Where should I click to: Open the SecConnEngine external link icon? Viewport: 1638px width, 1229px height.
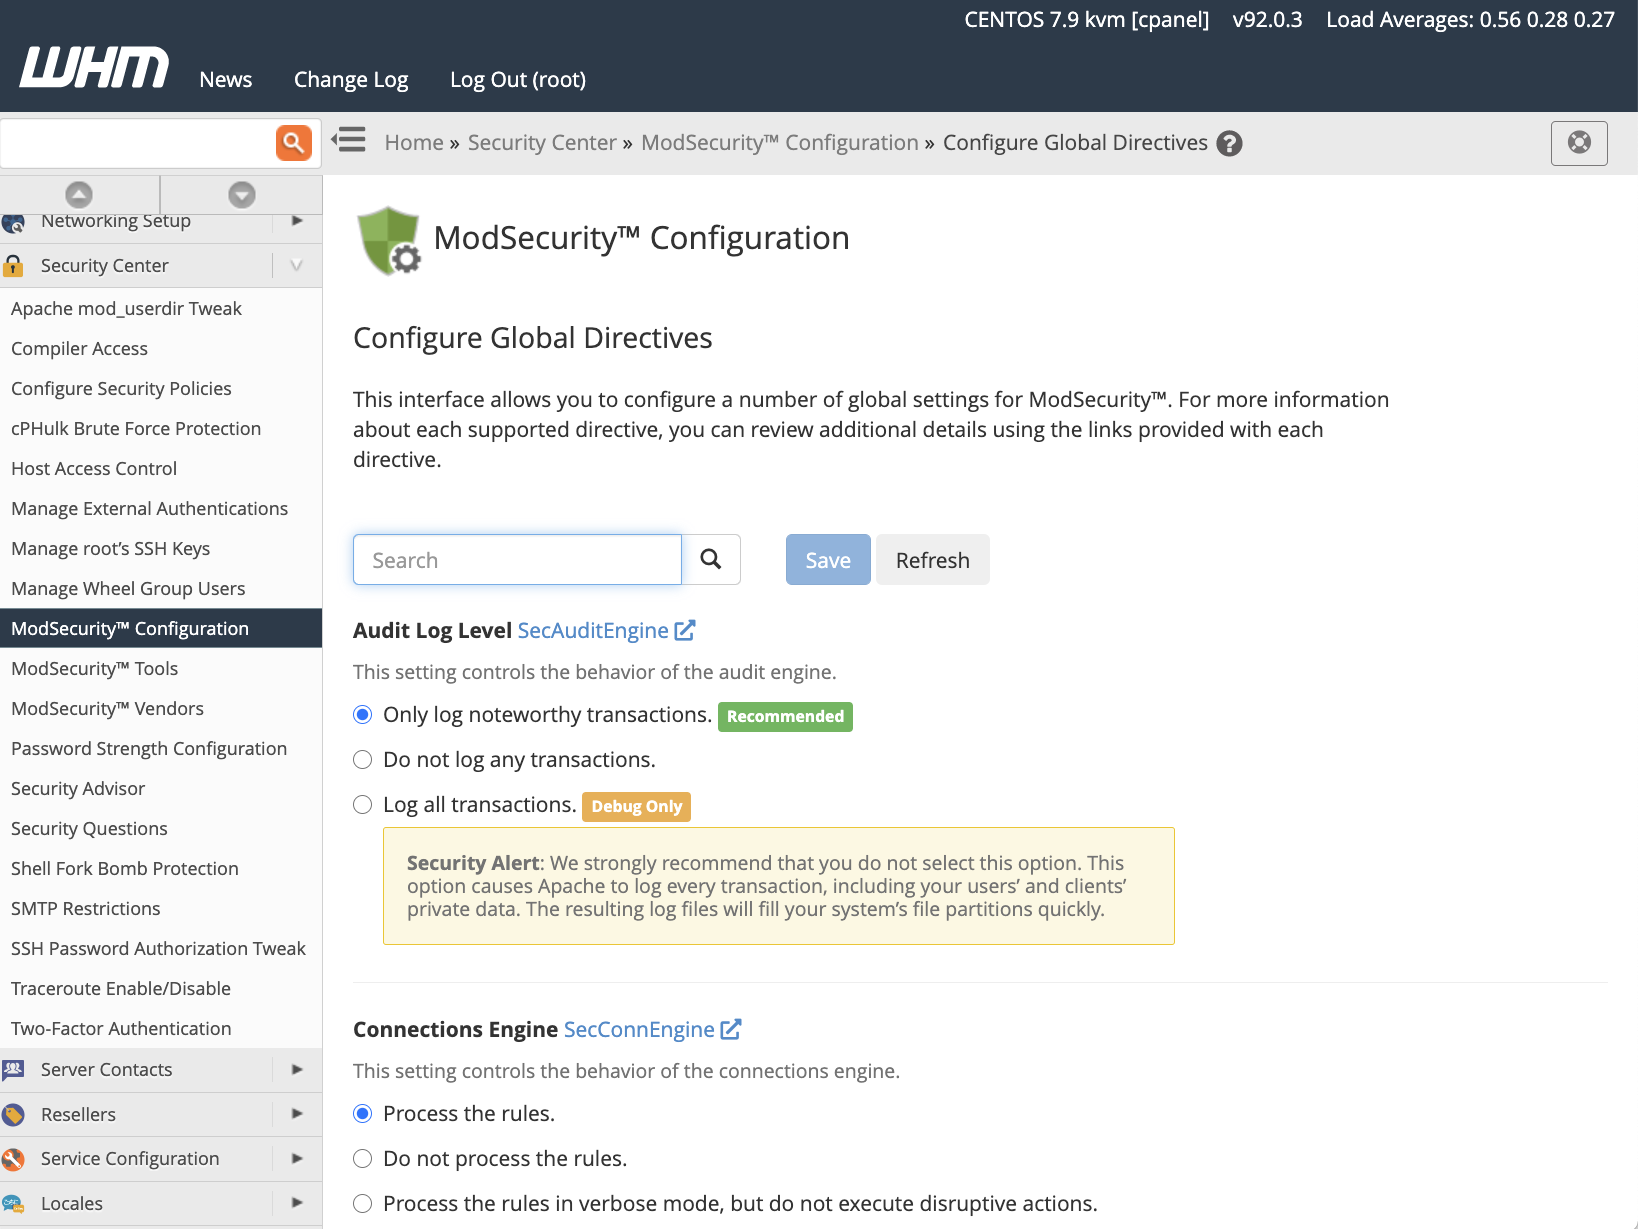(x=732, y=1028)
